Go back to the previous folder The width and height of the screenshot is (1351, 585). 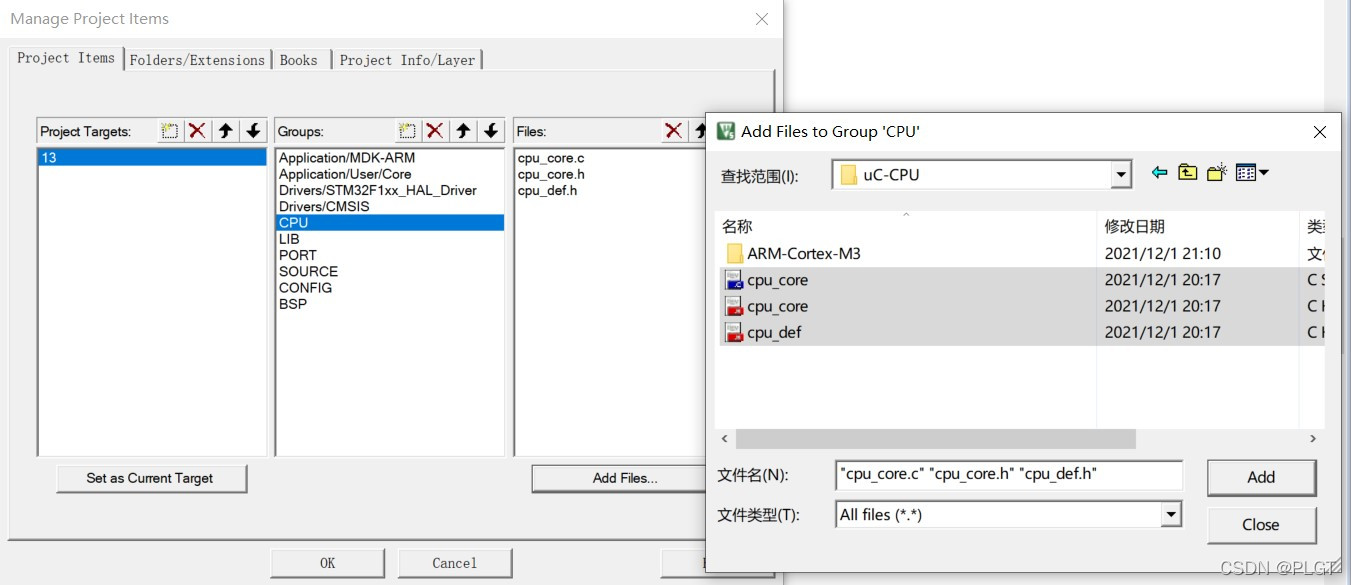coord(1159,171)
